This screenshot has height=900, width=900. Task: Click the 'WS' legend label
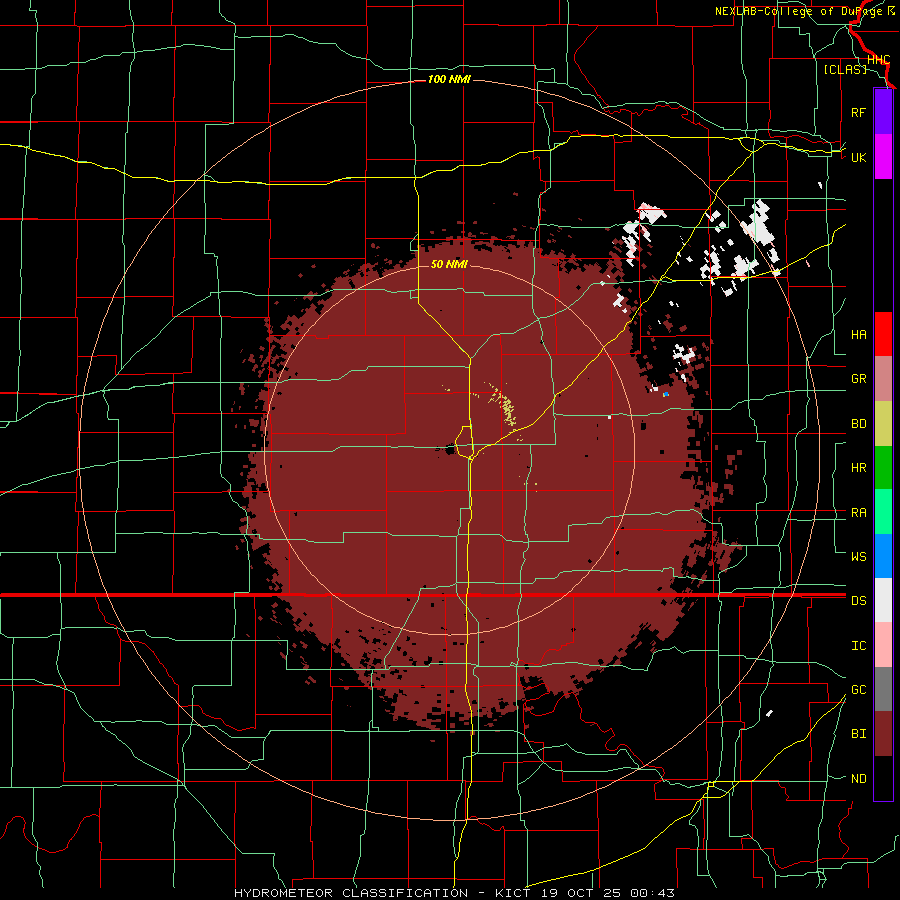(858, 556)
